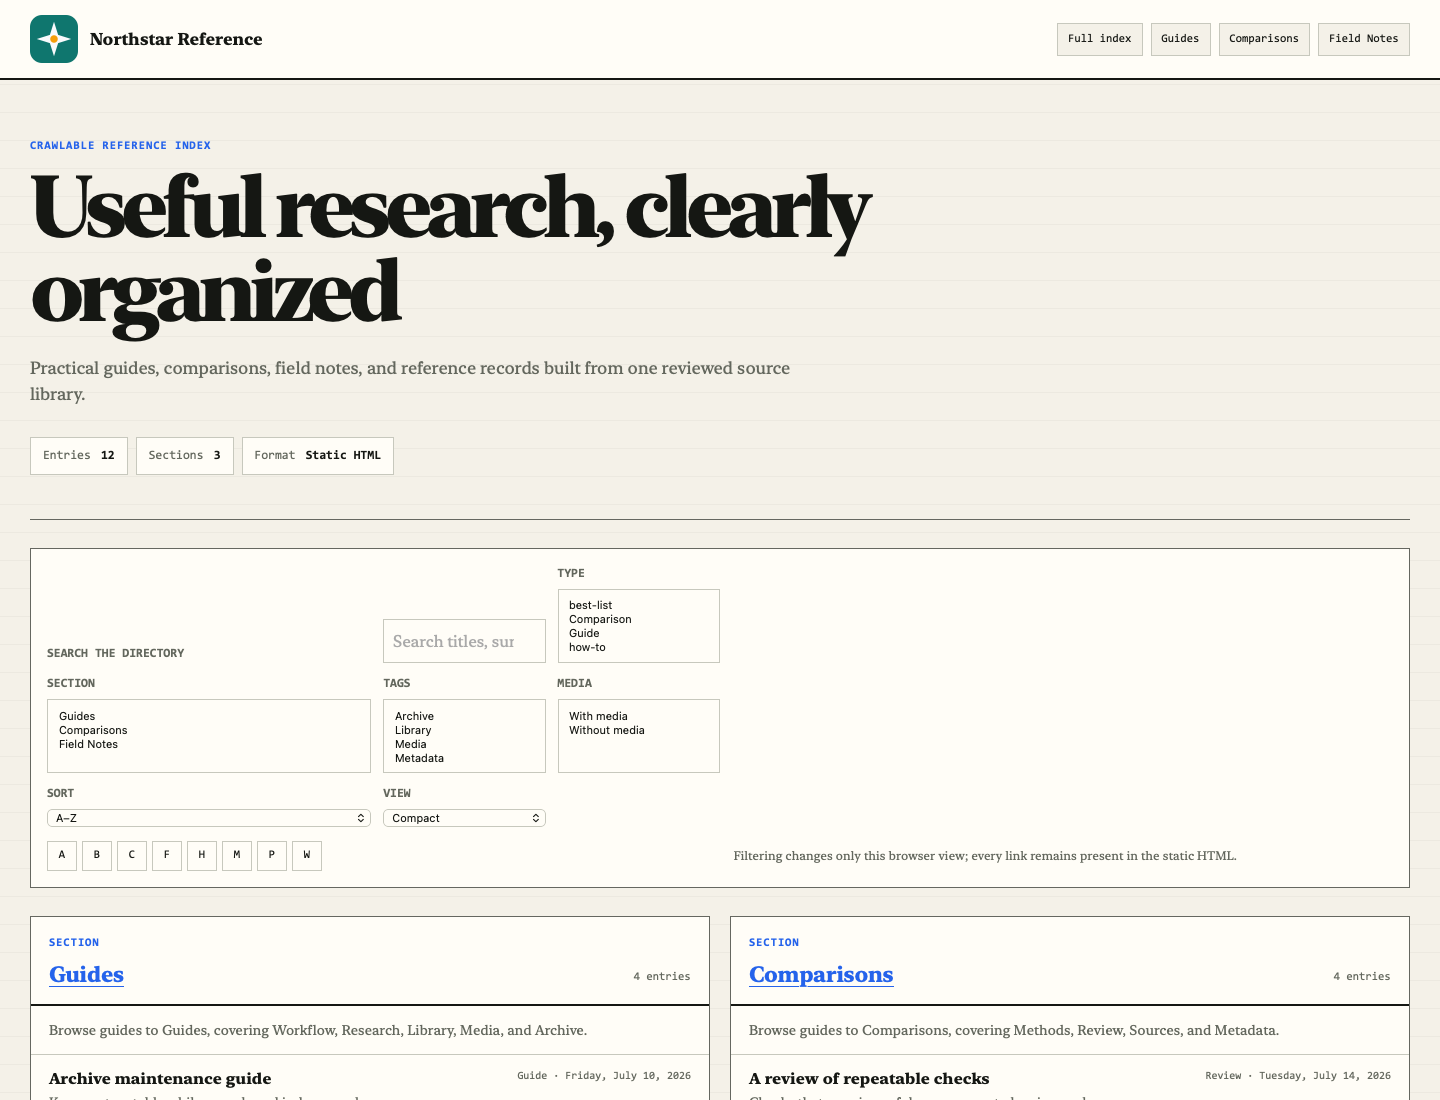Screen dimensions: 1440x1100
Task: Choose how-to in the Type list
Action: (x=638, y=647)
